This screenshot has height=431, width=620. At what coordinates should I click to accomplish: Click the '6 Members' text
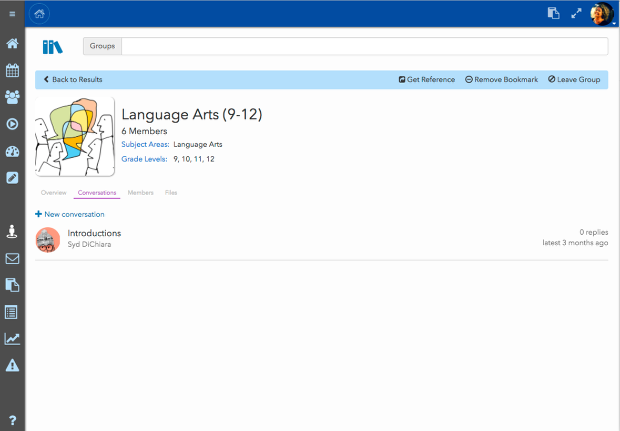(144, 131)
